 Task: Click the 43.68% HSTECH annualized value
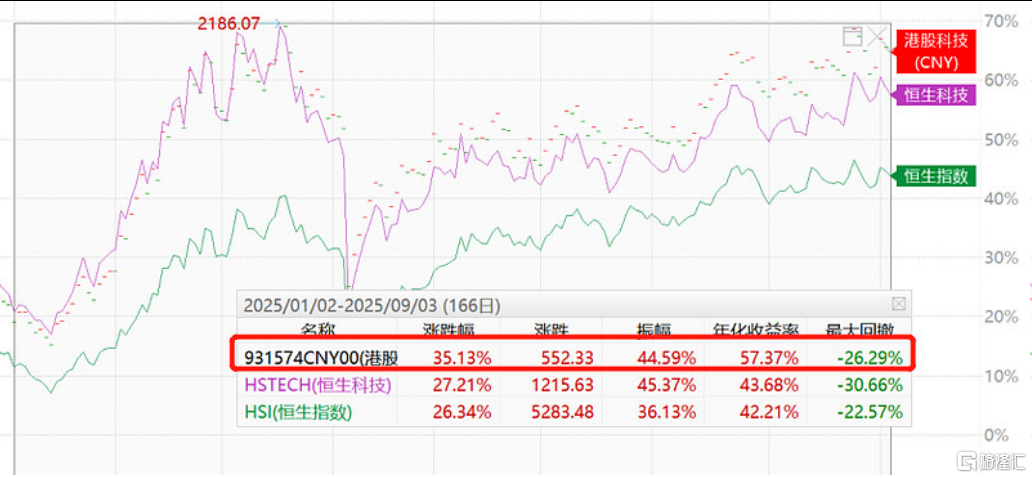769,385
